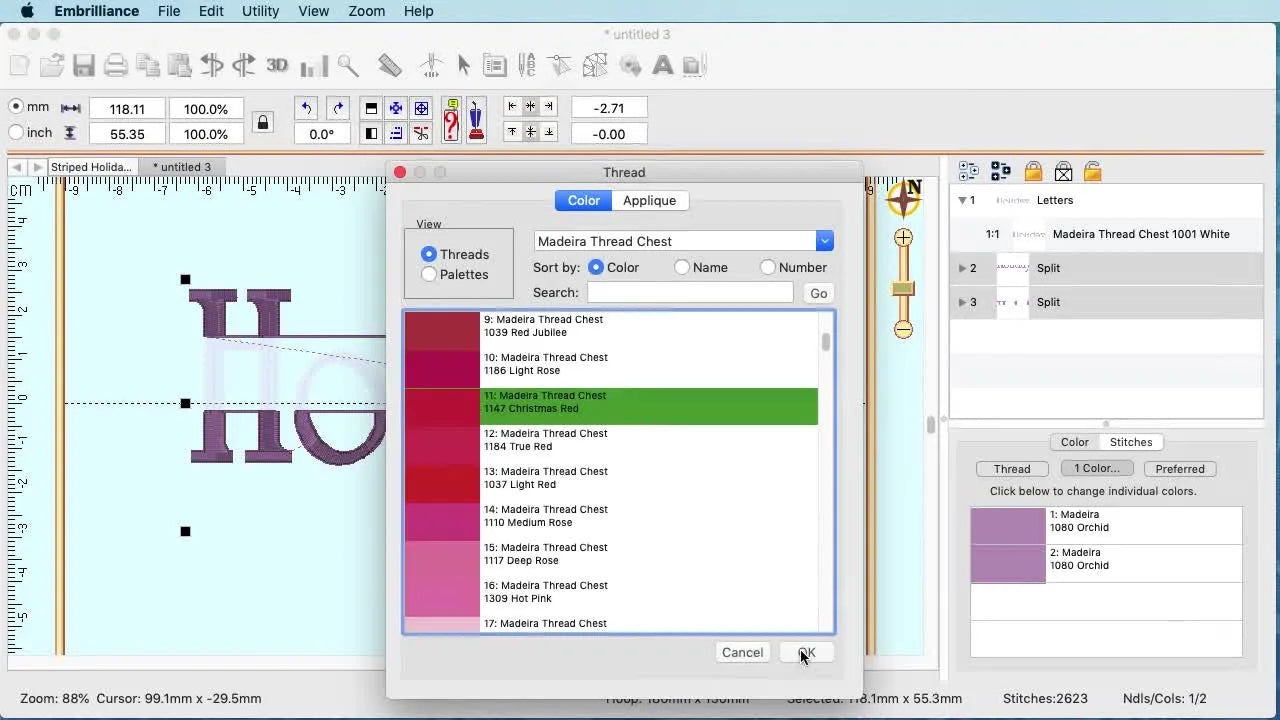Click the Preferred button

pos(1180,469)
